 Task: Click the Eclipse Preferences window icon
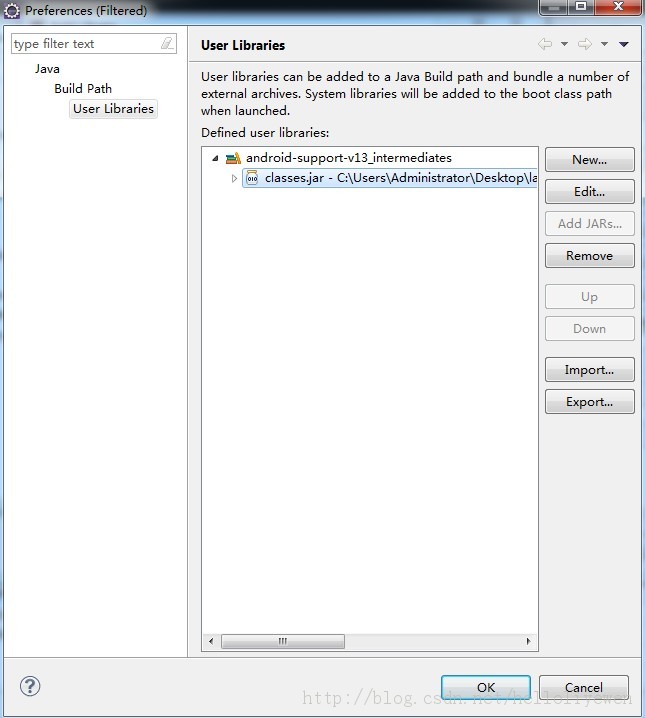tap(11, 11)
